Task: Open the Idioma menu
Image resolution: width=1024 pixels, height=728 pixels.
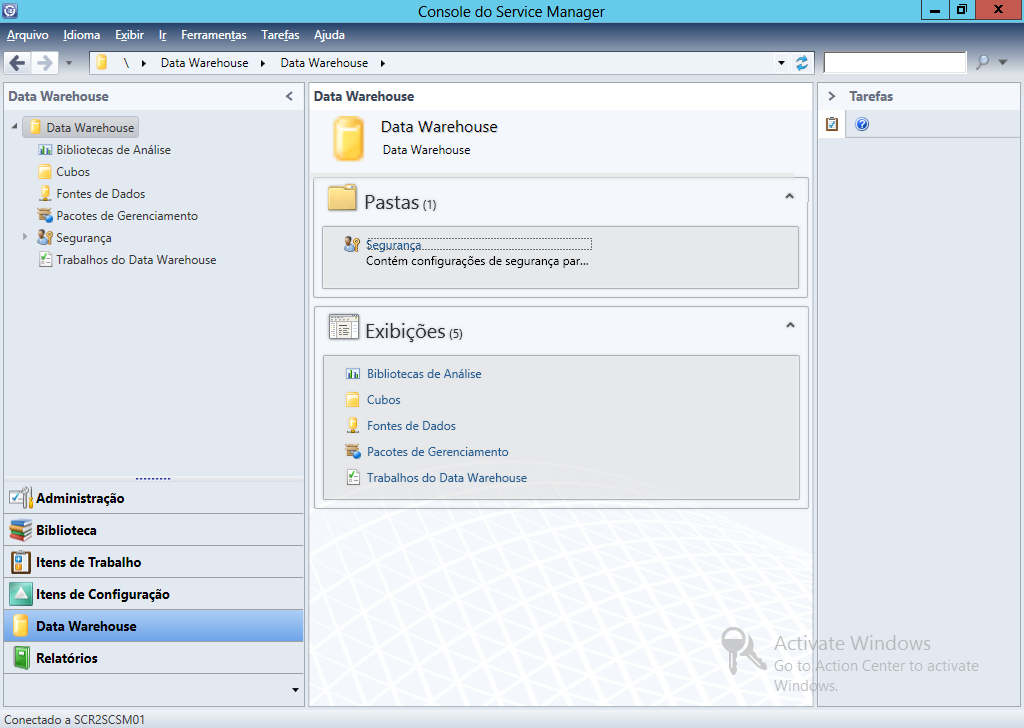Action: point(82,35)
